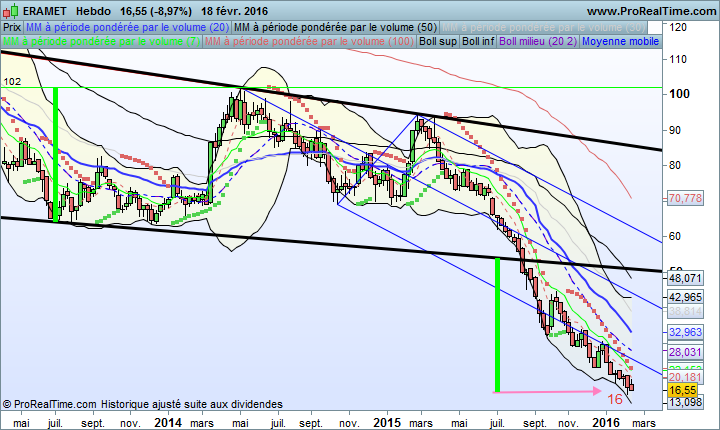
Task: Click the Boll milieu (20 2) label
Action: point(538,41)
